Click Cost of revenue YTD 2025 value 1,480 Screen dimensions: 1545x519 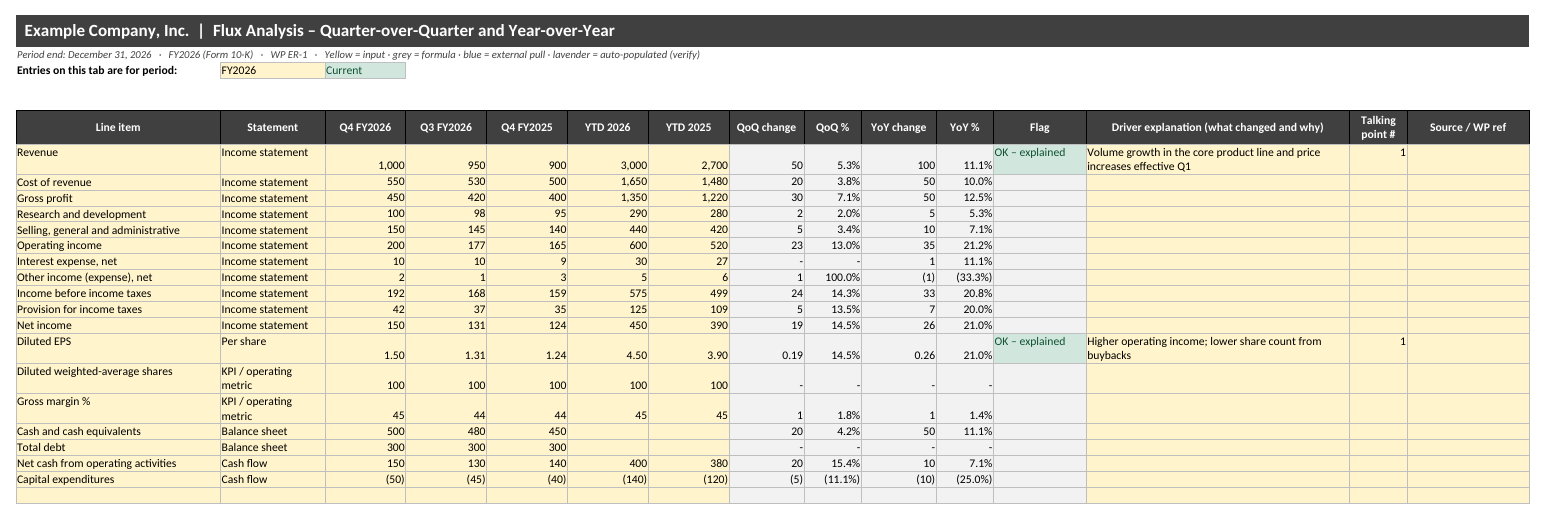(x=689, y=183)
